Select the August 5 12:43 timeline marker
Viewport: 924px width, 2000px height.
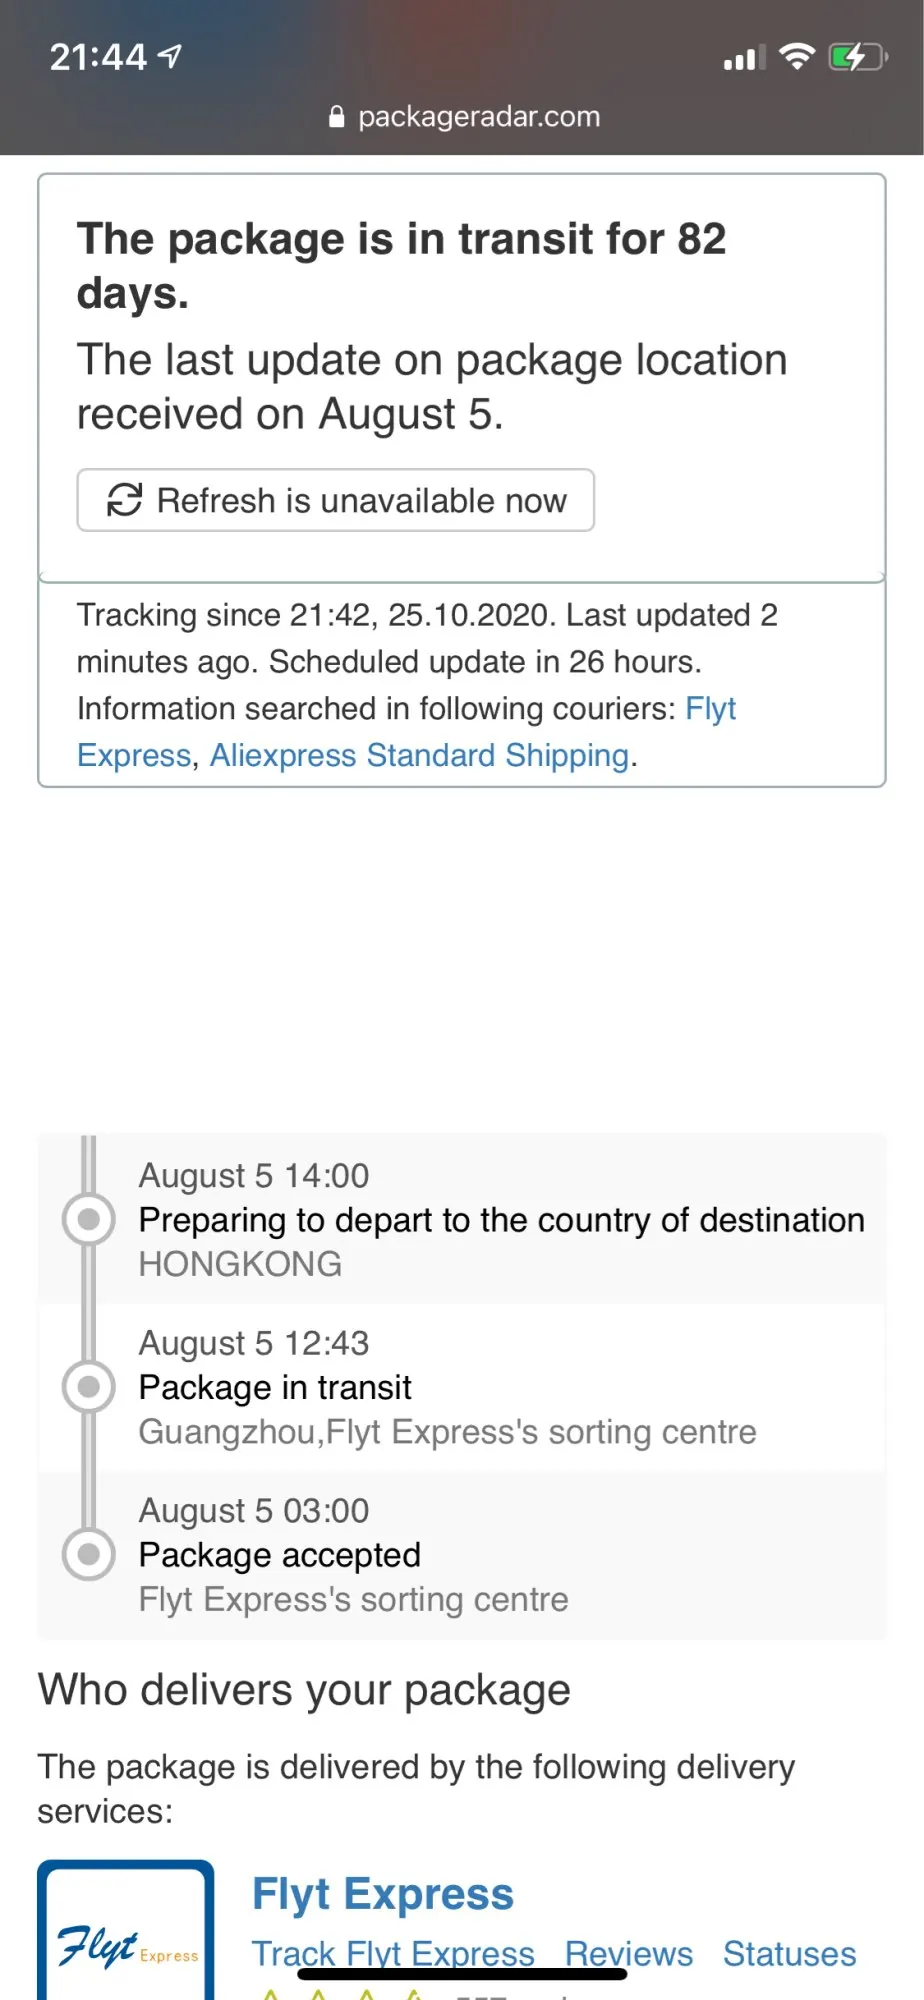coord(89,1386)
